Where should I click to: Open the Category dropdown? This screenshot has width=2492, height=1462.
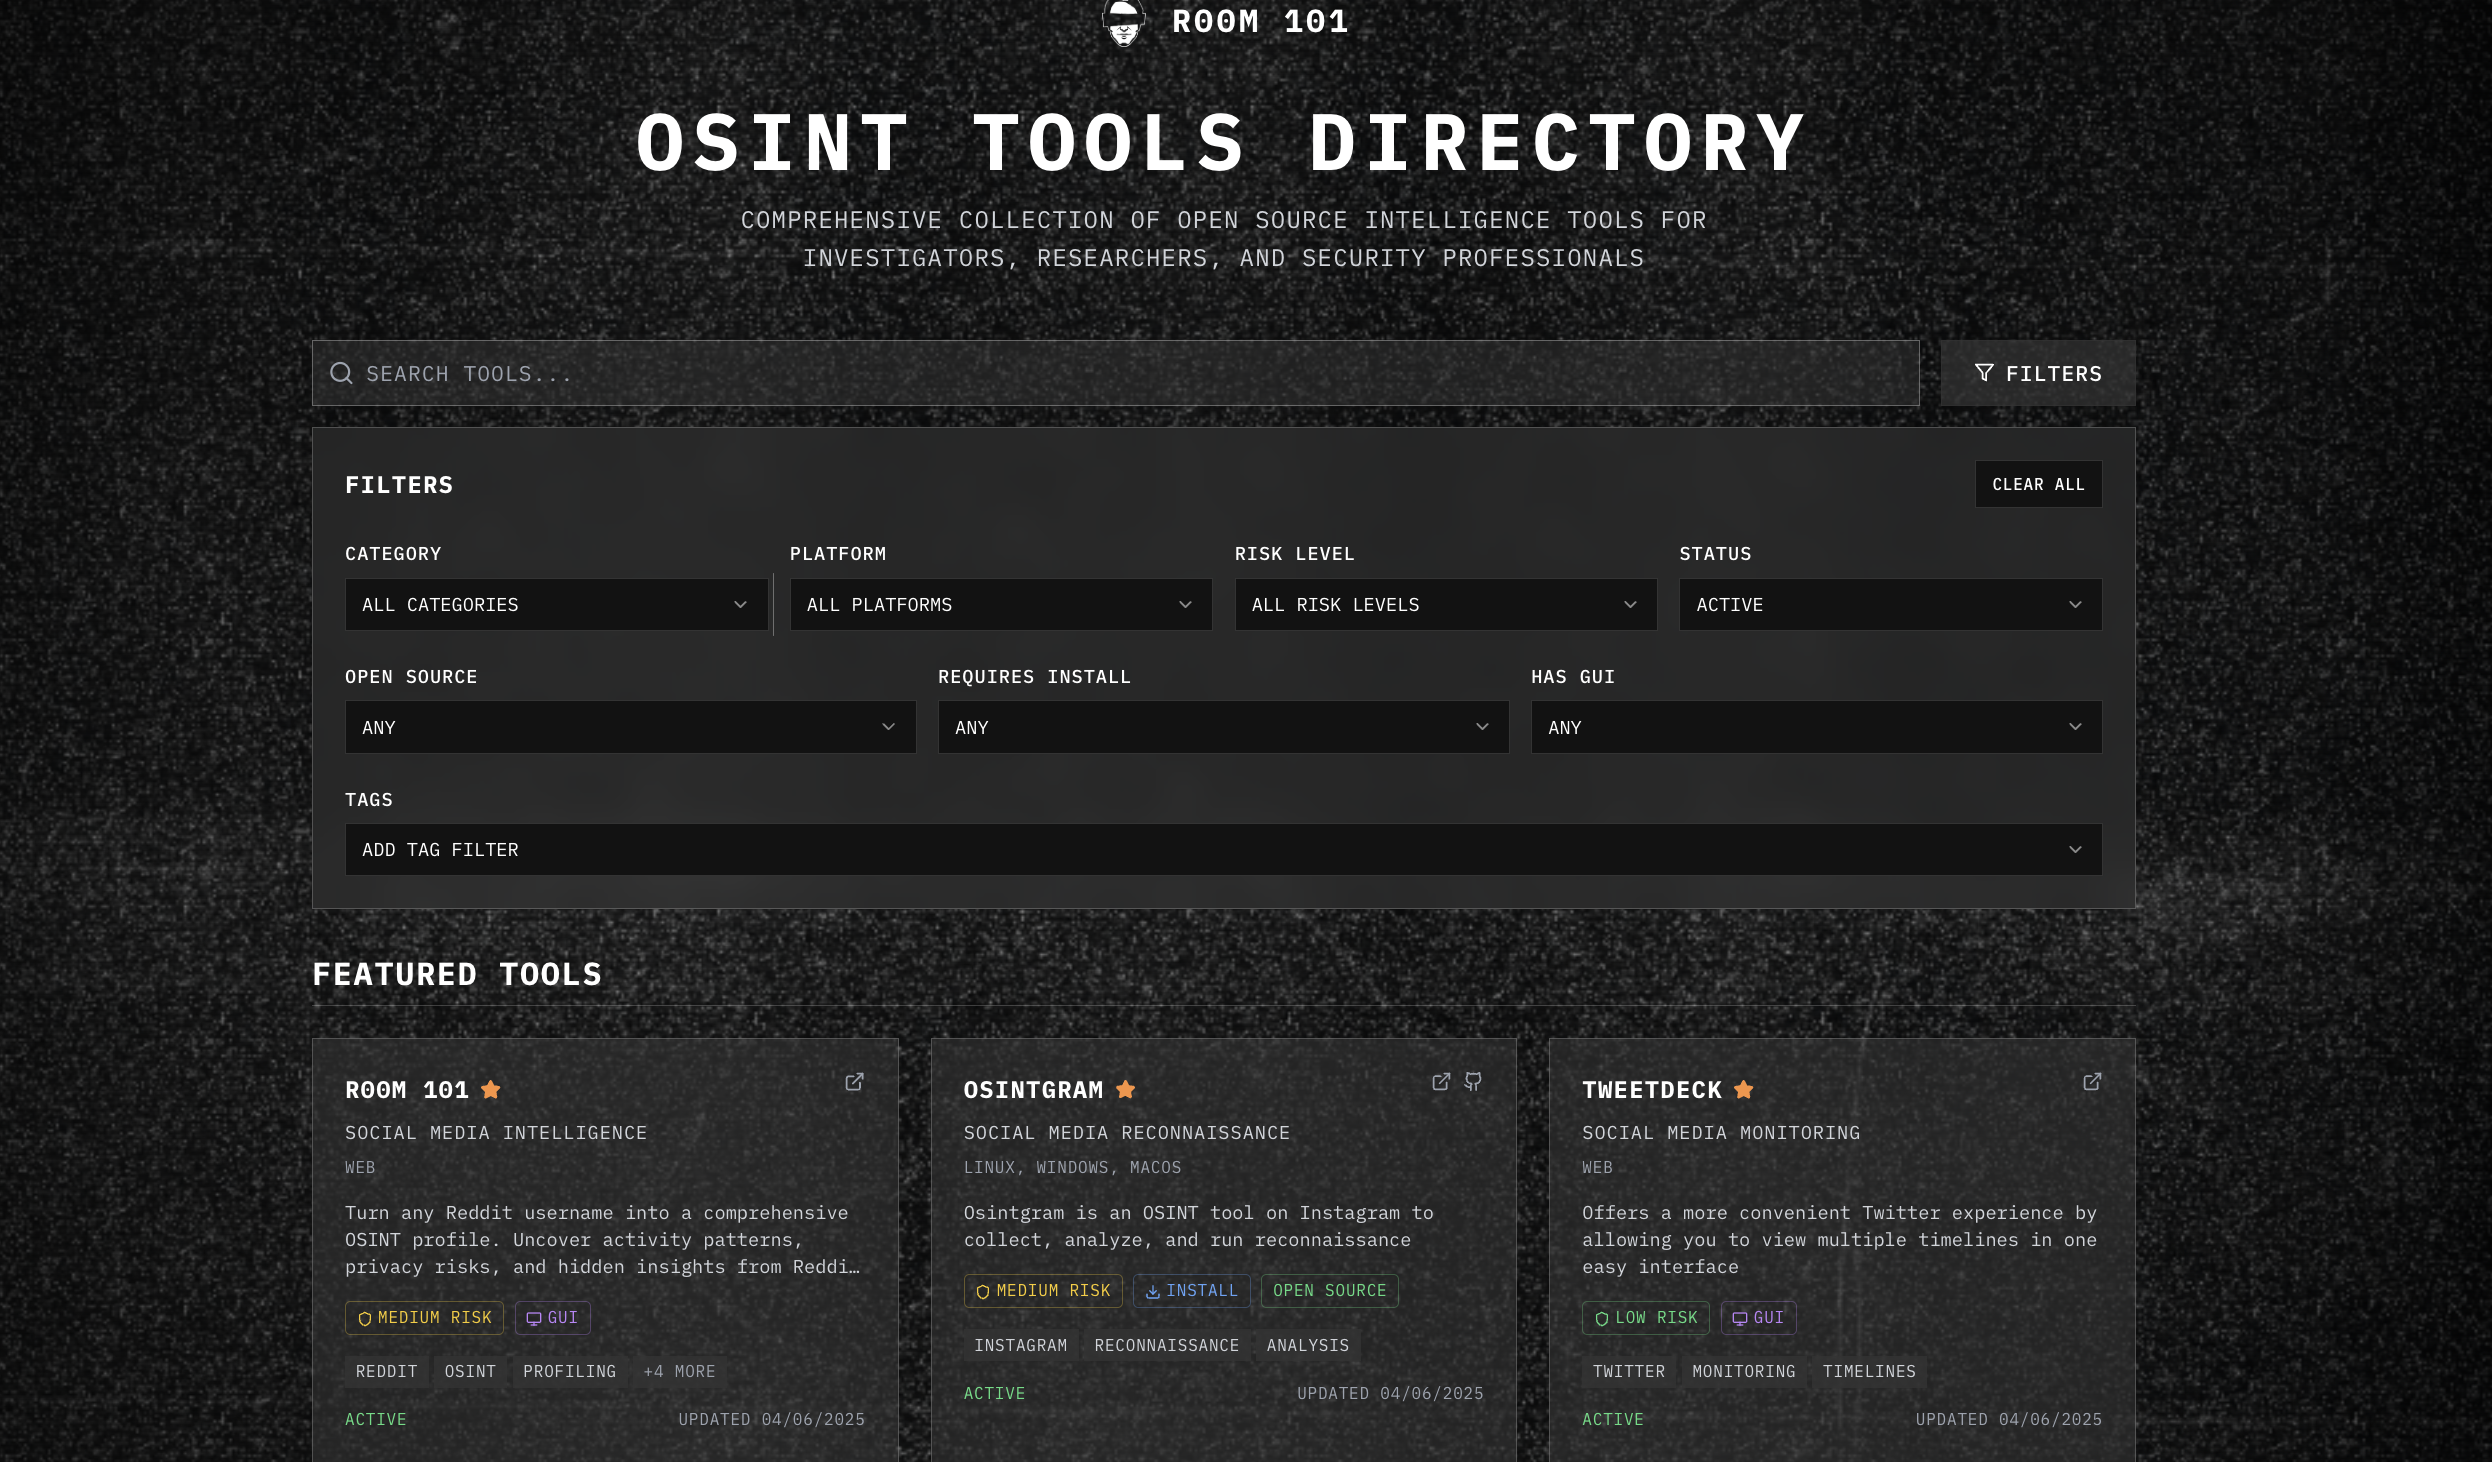pyautogui.click(x=556, y=605)
